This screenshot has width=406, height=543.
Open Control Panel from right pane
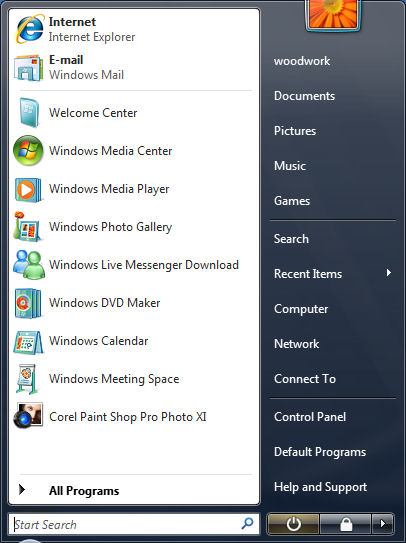[x=310, y=417]
